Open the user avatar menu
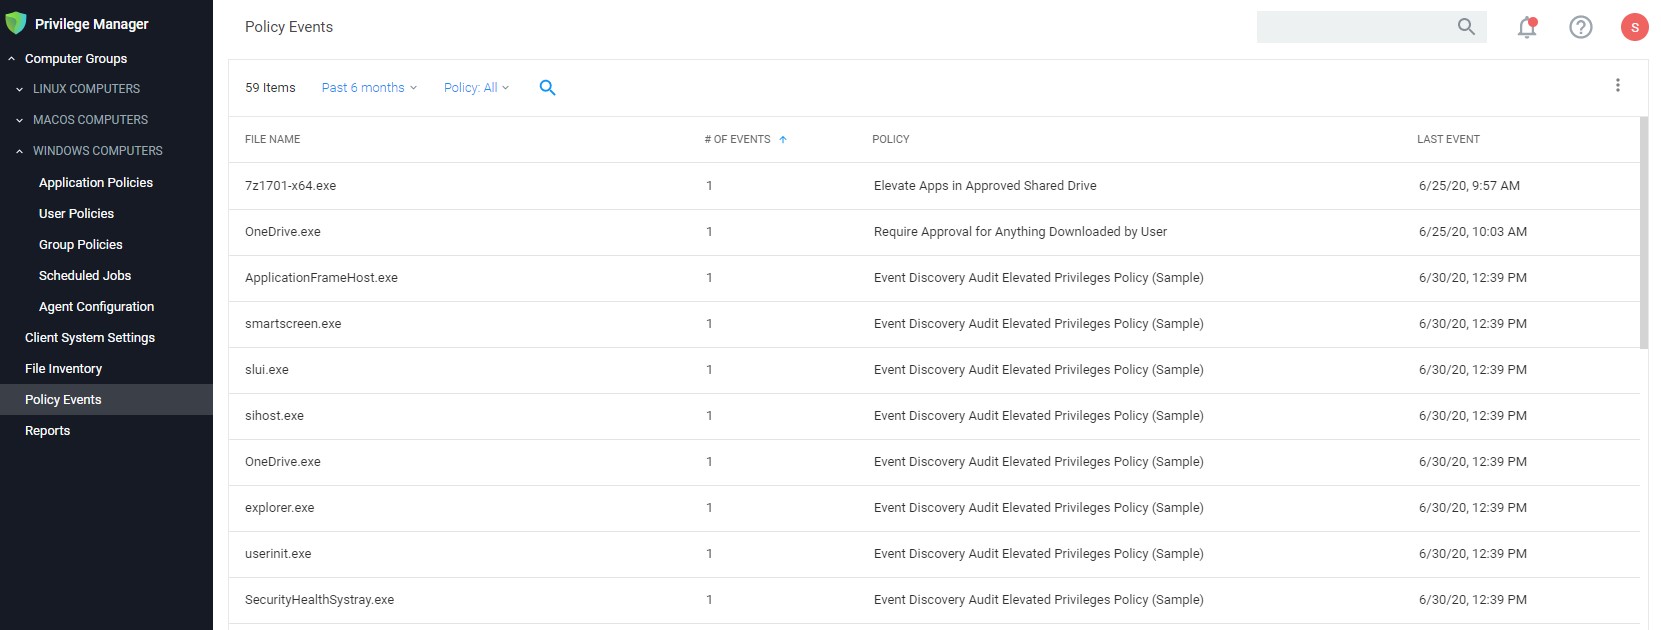The height and width of the screenshot is (630, 1661). tap(1635, 27)
